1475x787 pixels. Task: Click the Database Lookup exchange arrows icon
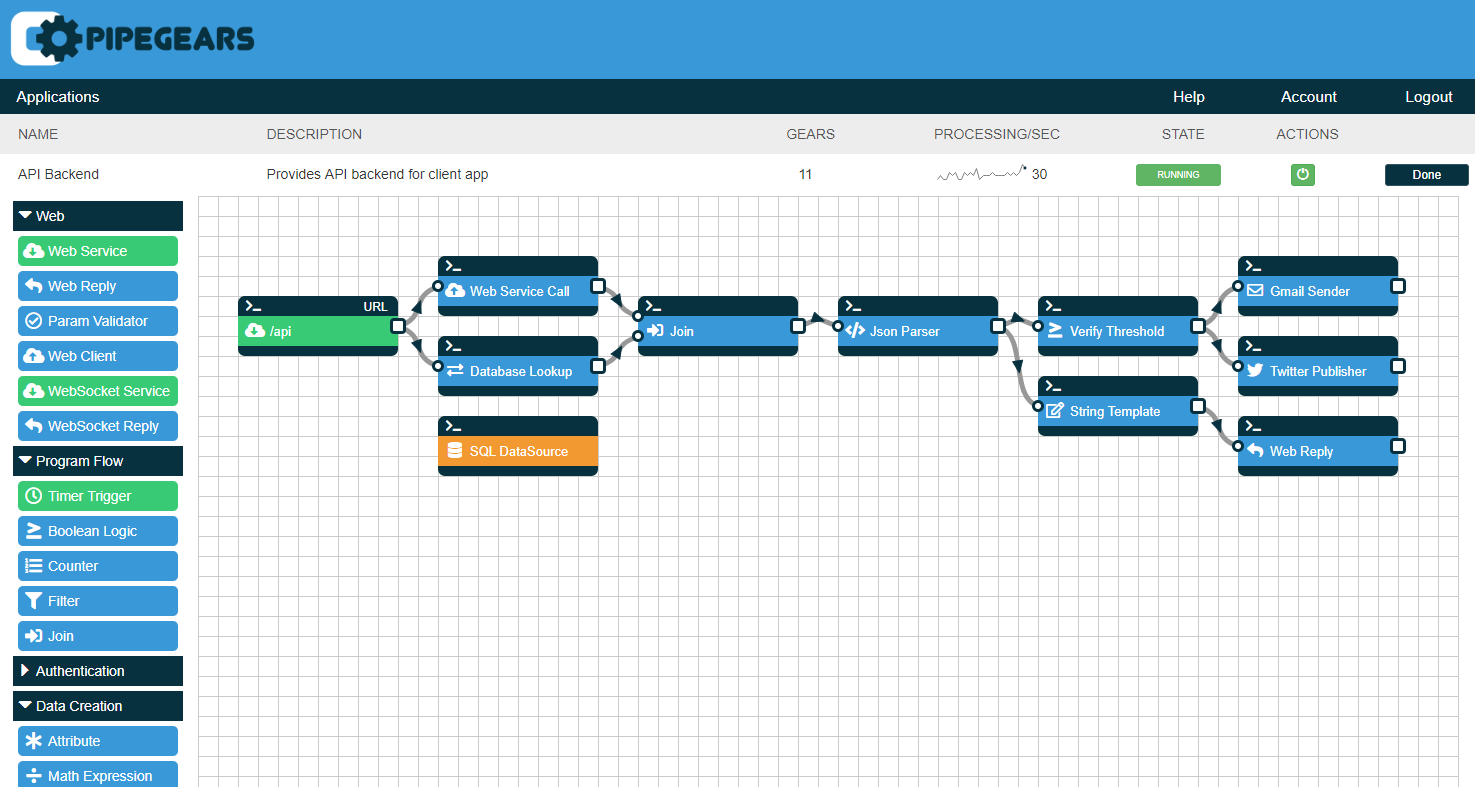[455, 371]
